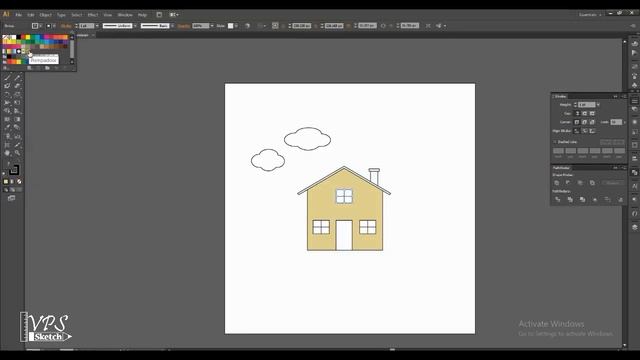
Task: Open the Type menu
Action: point(61,15)
